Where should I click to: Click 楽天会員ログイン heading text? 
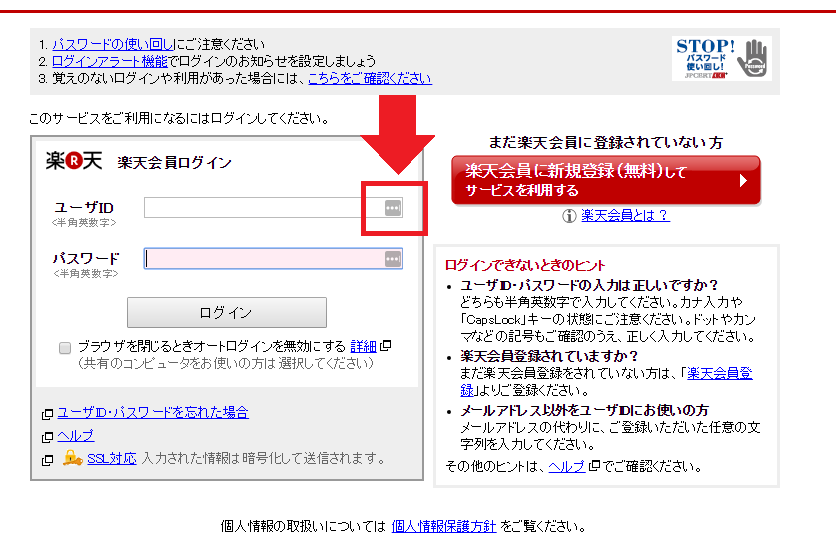174,163
